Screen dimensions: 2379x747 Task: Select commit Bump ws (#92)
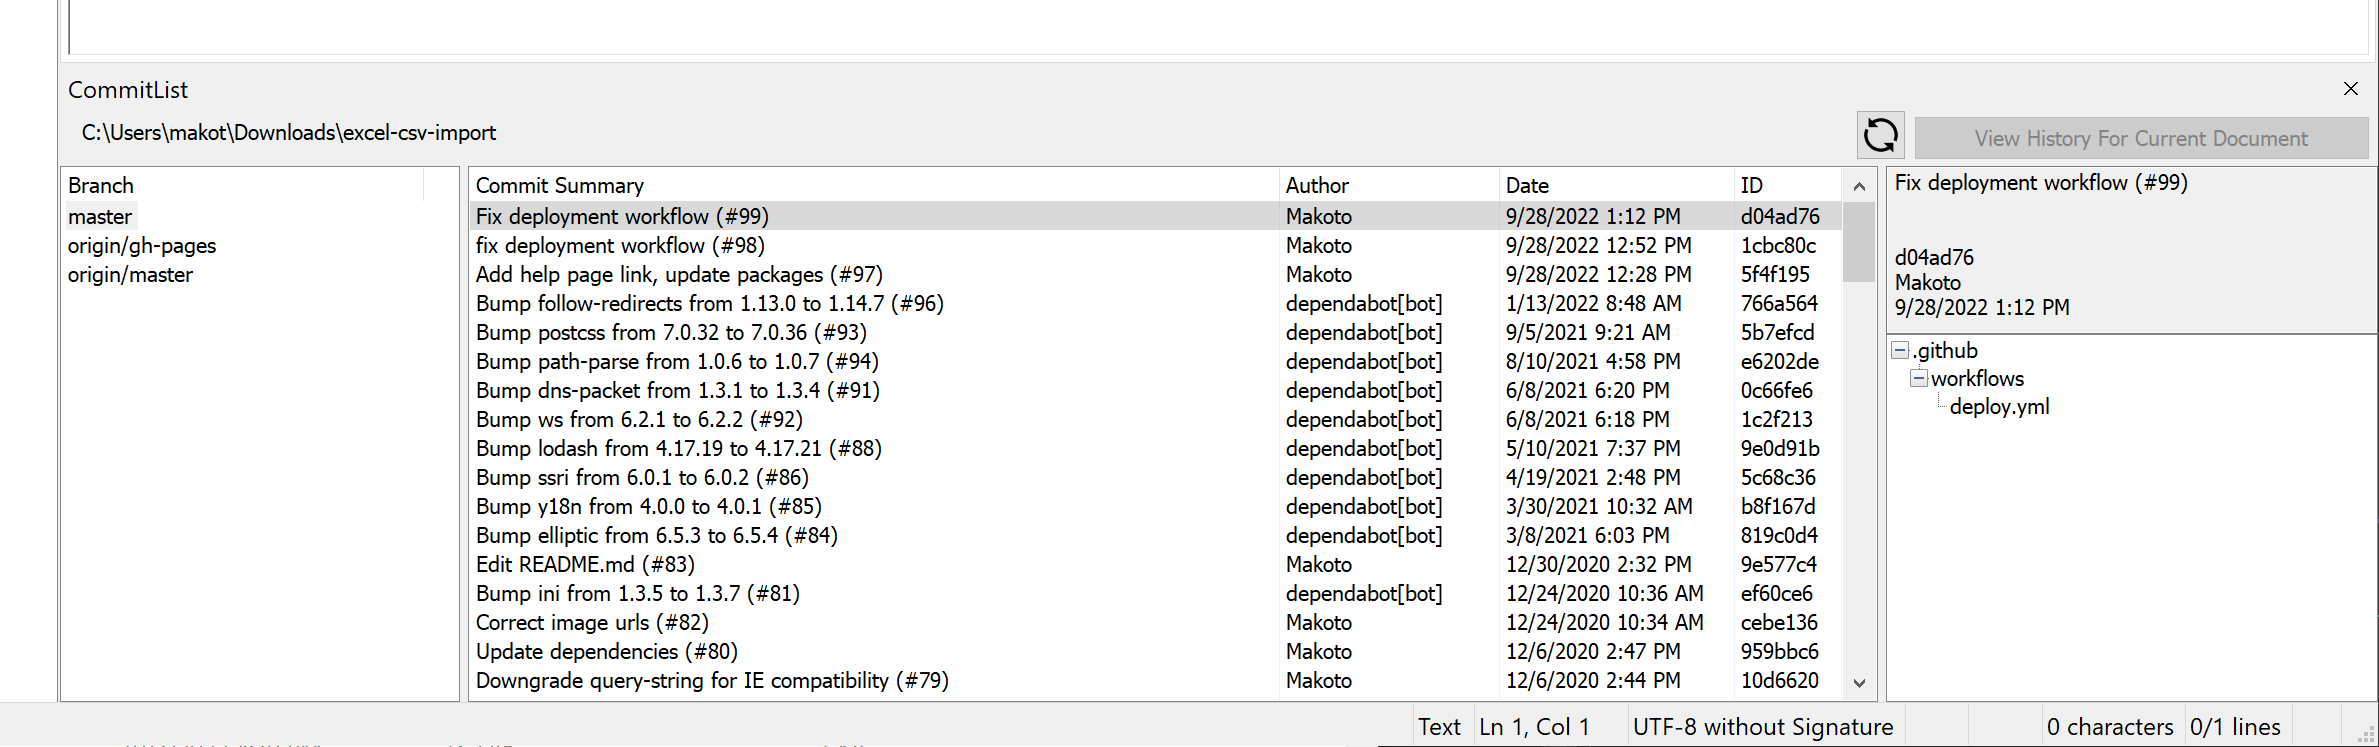point(1155,419)
